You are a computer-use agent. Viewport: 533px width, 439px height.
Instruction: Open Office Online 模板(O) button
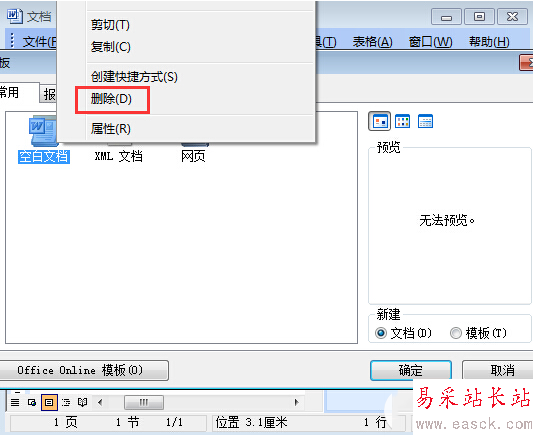click(84, 370)
